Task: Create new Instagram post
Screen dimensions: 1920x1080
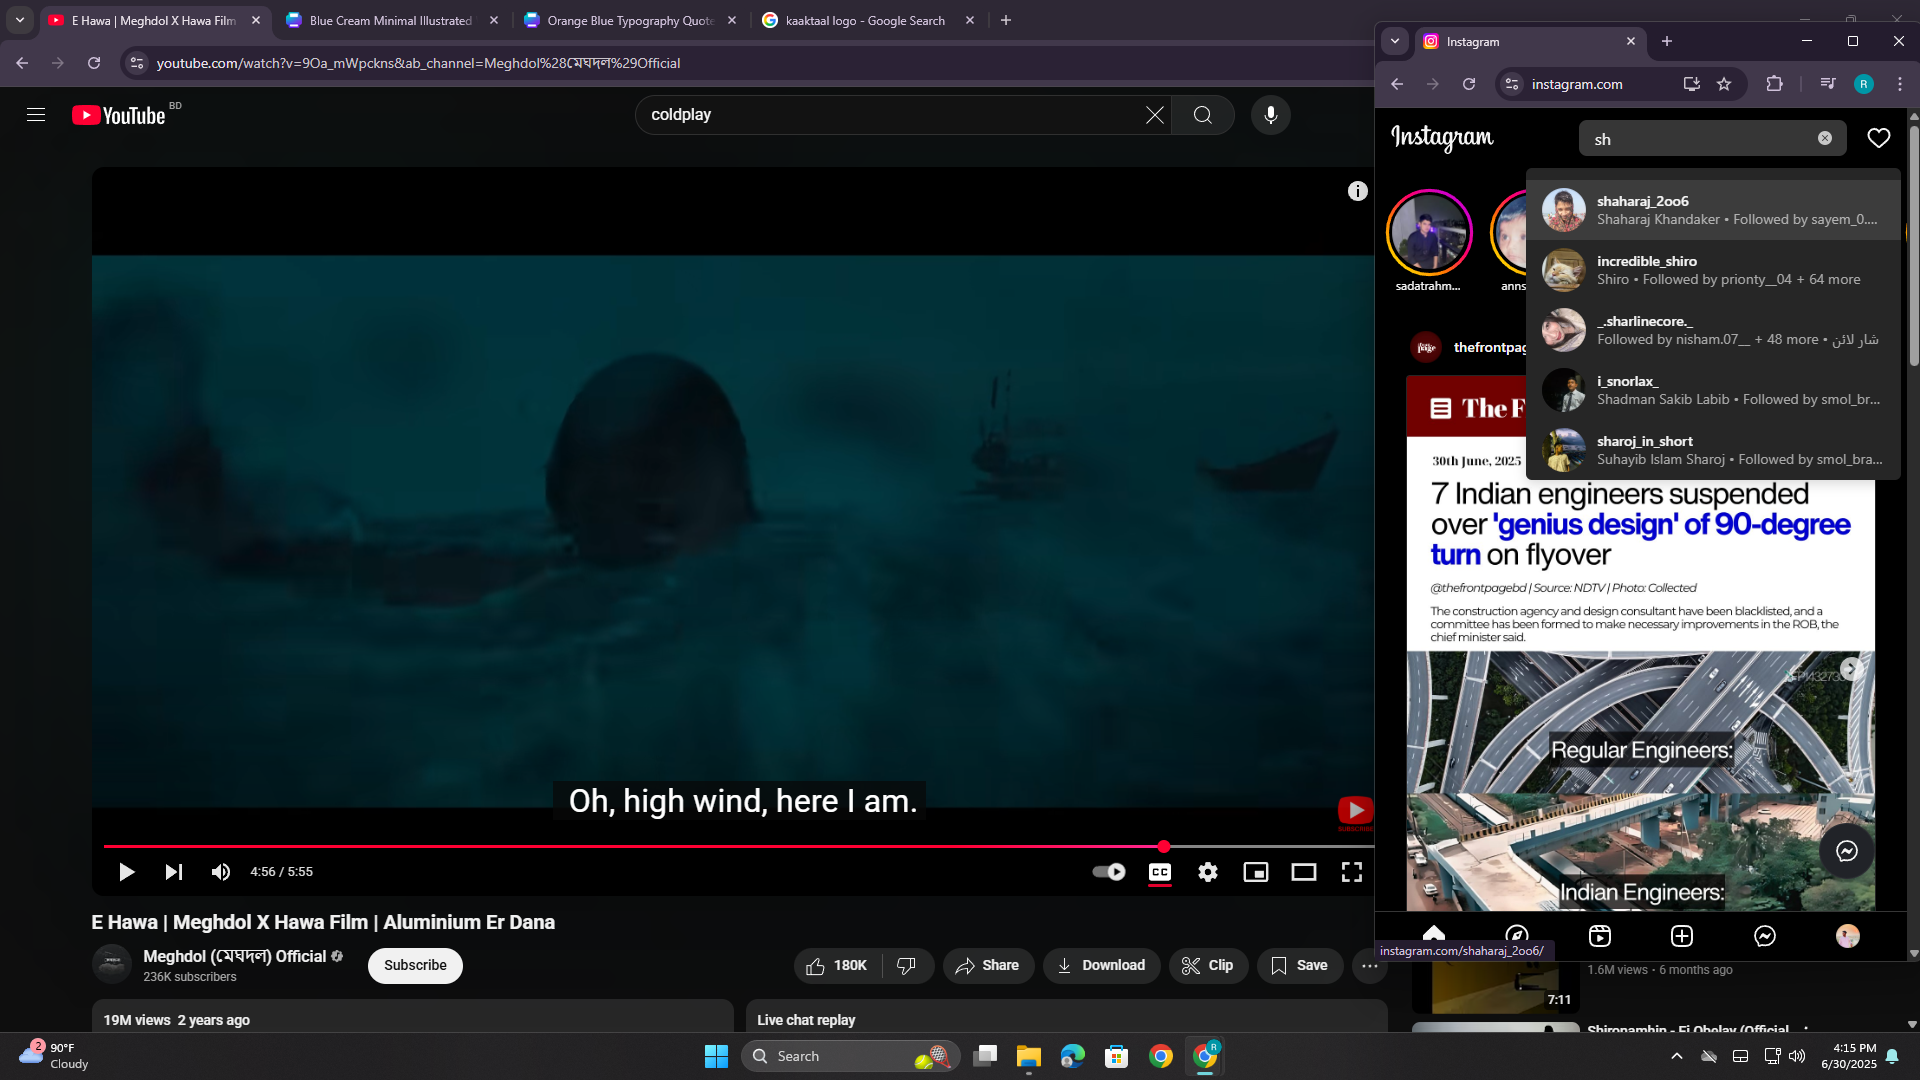Action: click(1682, 936)
